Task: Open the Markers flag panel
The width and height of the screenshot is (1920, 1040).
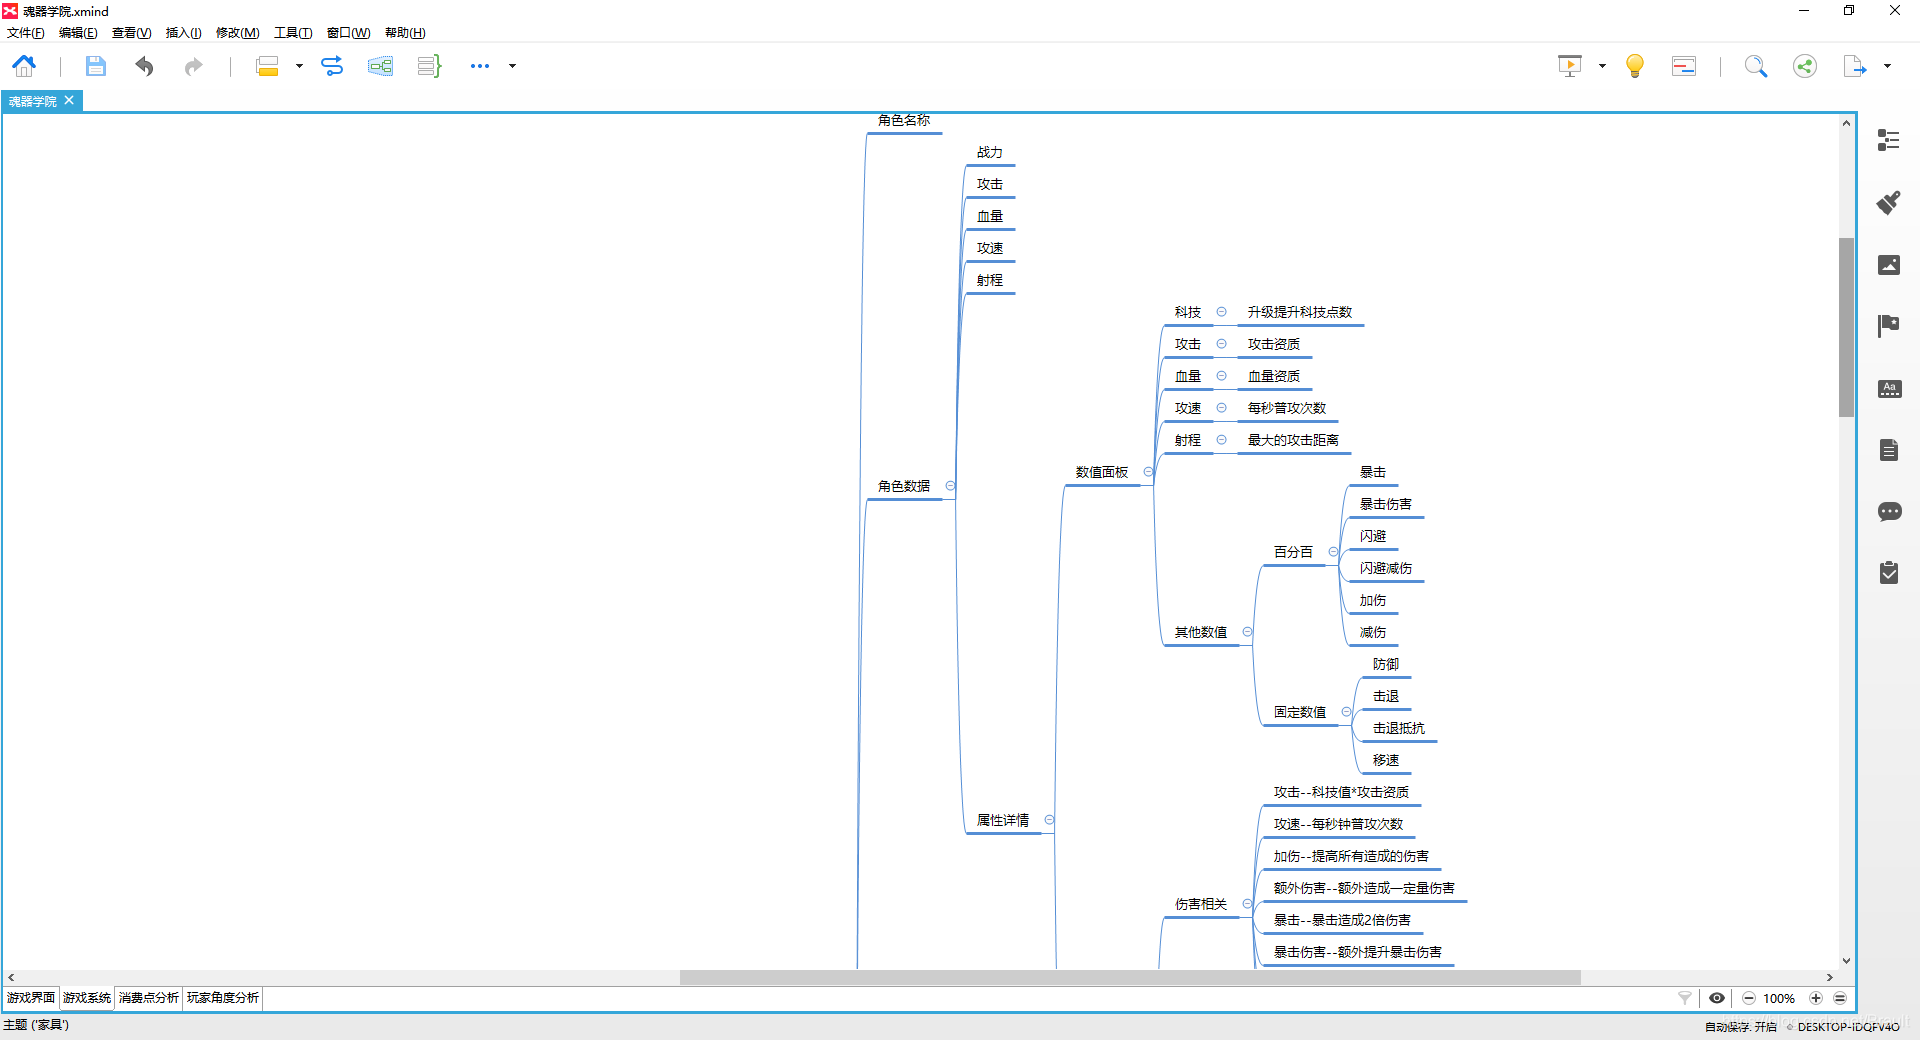Action: pyautogui.click(x=1889, y=326)
